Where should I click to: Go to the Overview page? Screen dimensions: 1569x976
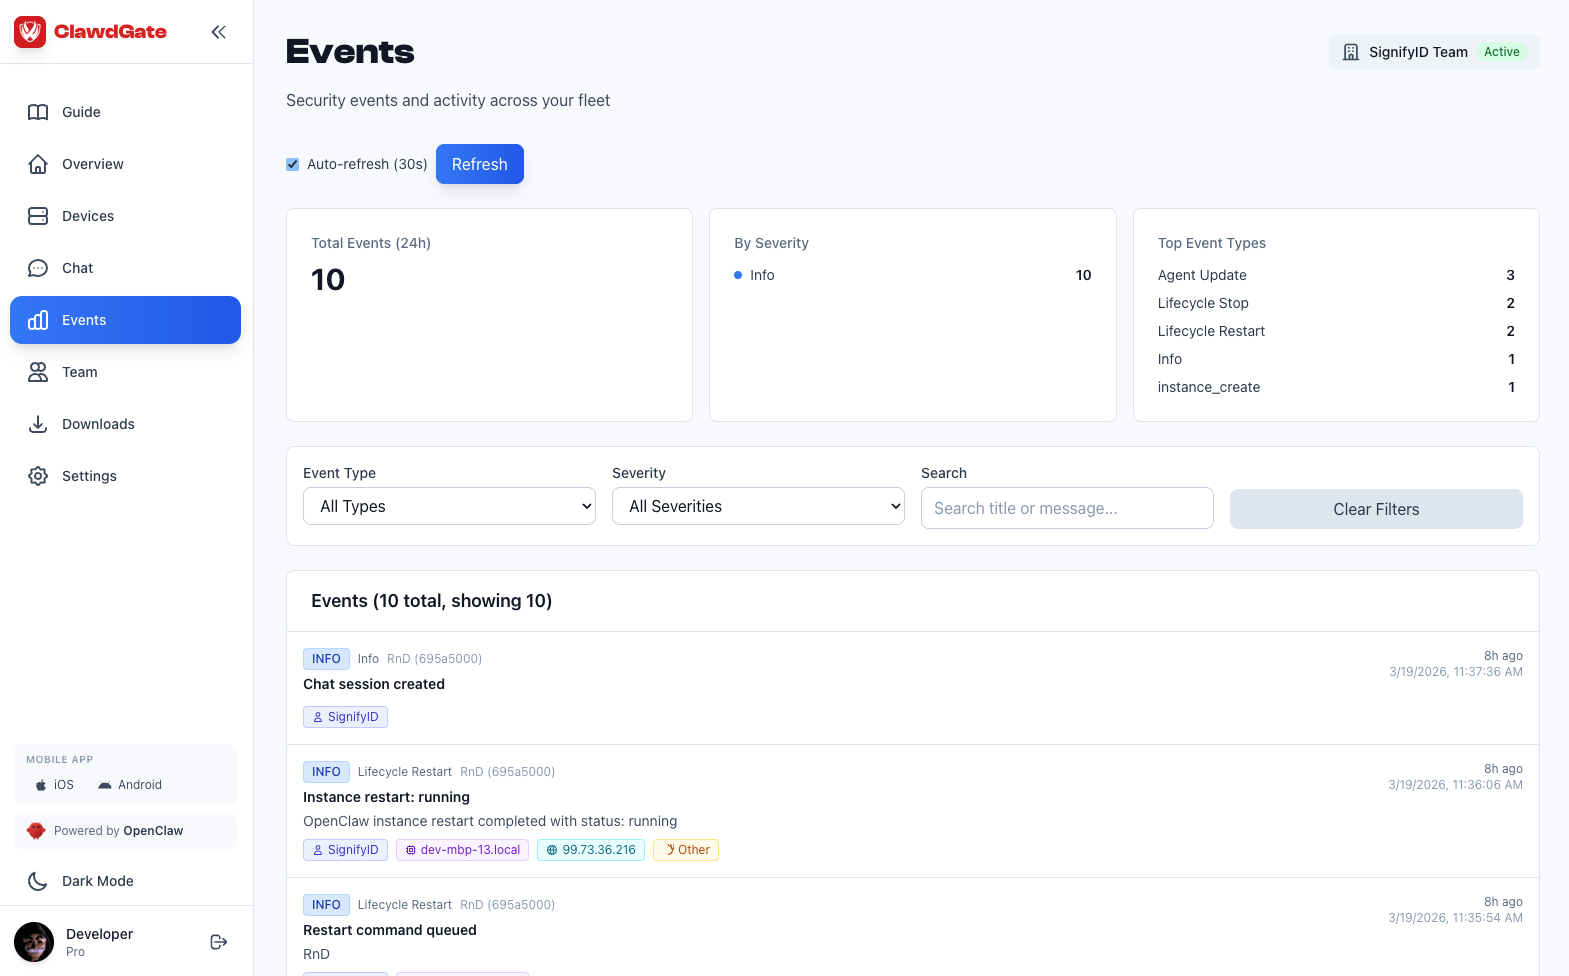point(125,164)
